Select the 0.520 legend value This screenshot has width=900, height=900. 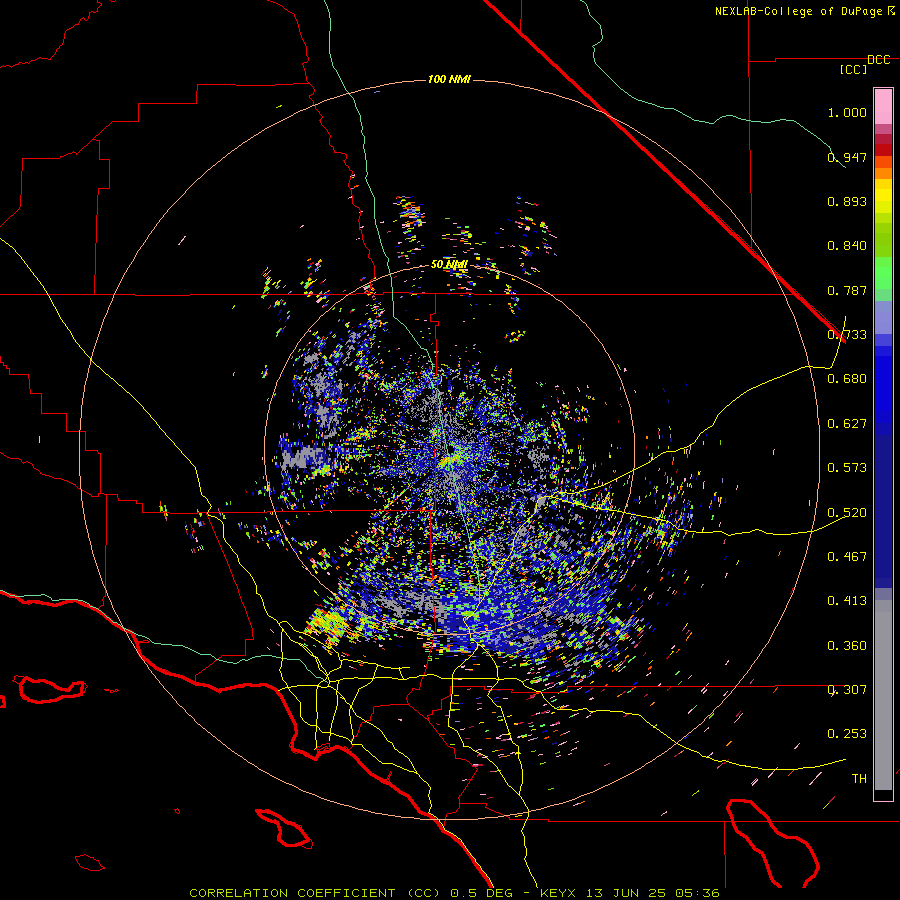[x=847, y=512]
